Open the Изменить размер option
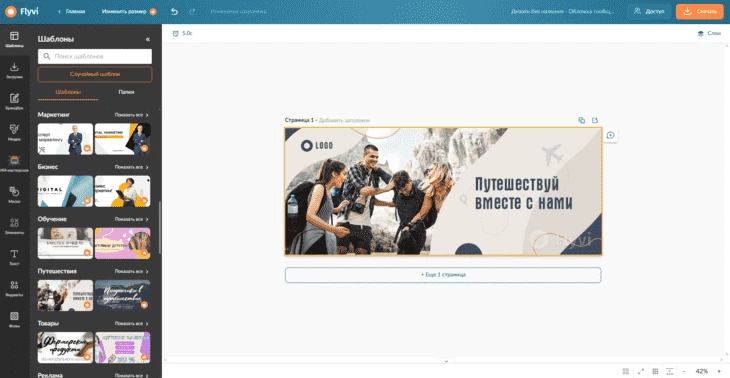 pyautogui.click(x=129, y=12)
